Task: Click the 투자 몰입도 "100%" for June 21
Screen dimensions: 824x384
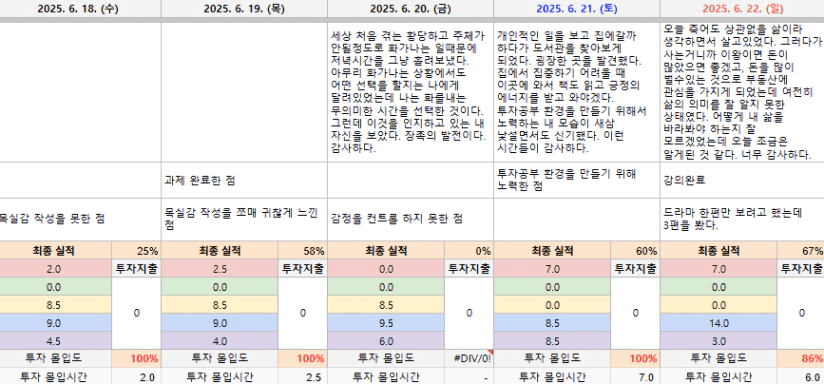Action: [635, 358]
